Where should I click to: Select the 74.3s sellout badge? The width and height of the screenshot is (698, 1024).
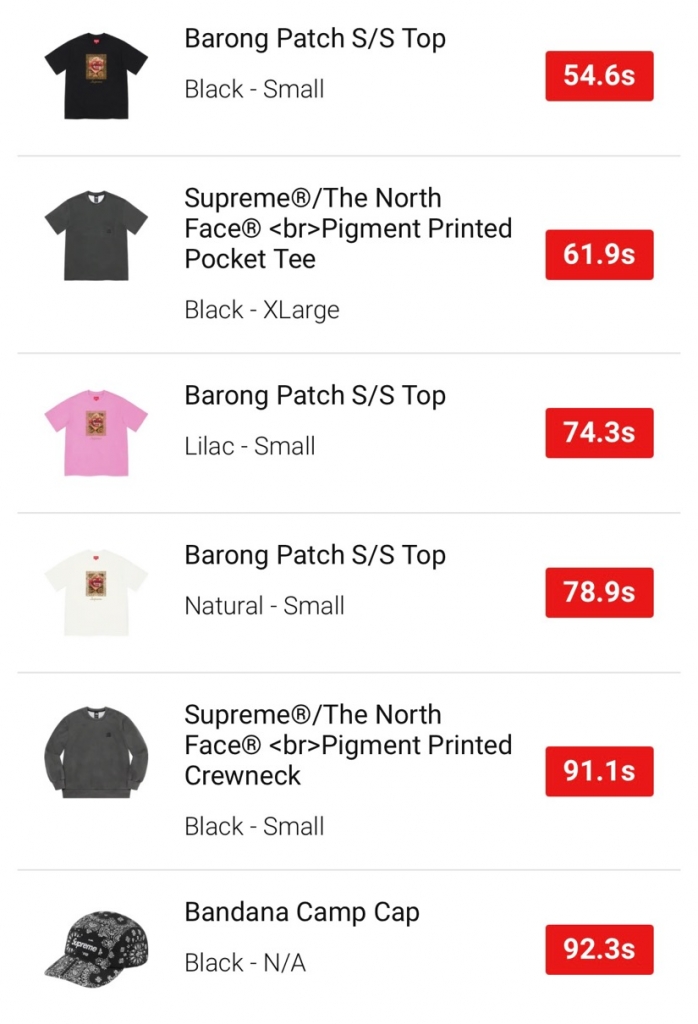(599, 433)
